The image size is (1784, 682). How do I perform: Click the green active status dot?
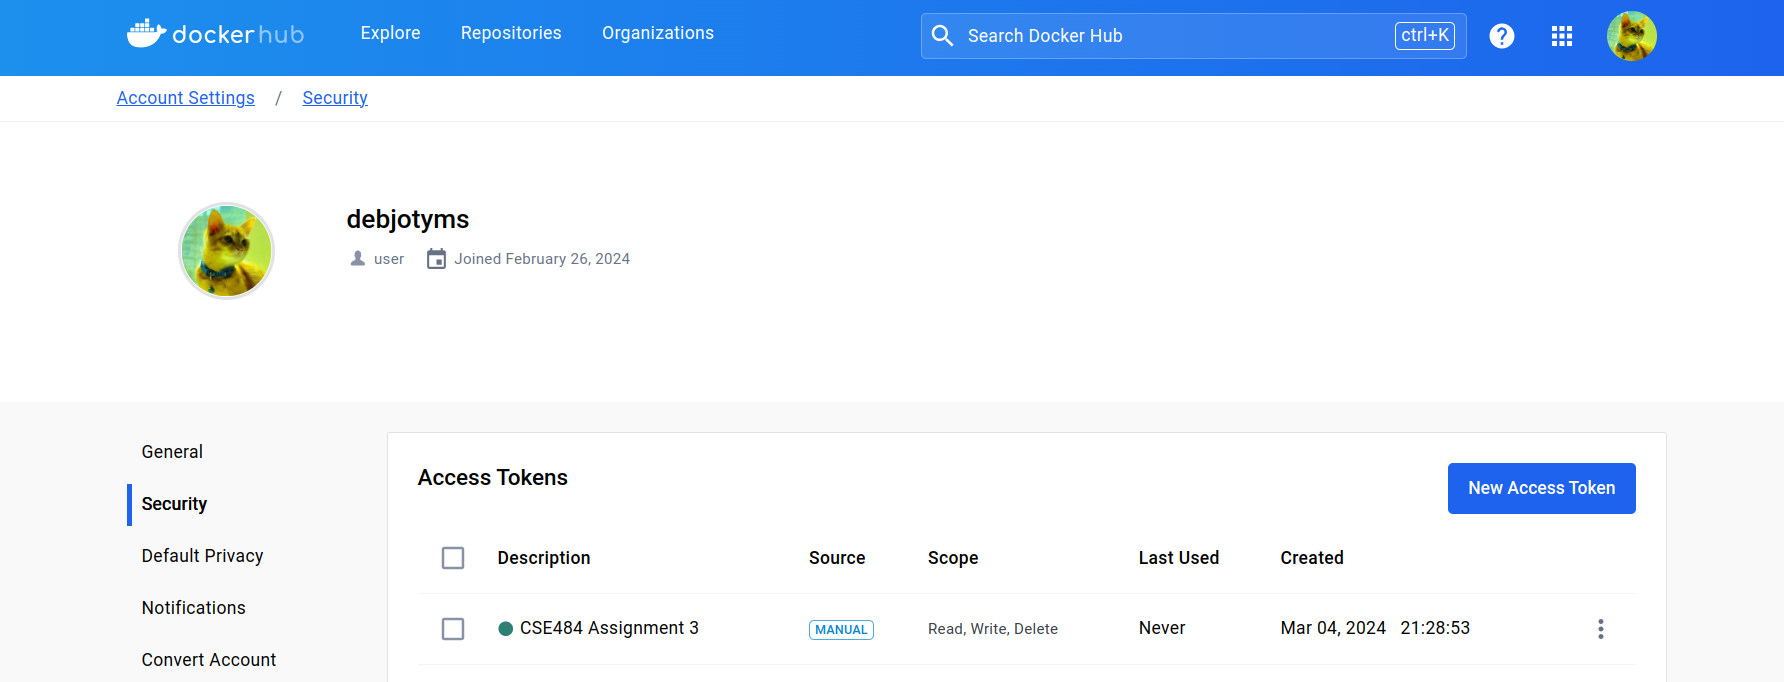tap(506, 629)
